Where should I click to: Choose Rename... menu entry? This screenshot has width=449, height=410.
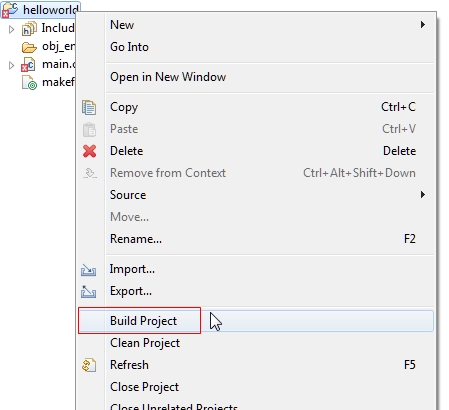pyautogui.click(x=256, y=239)
